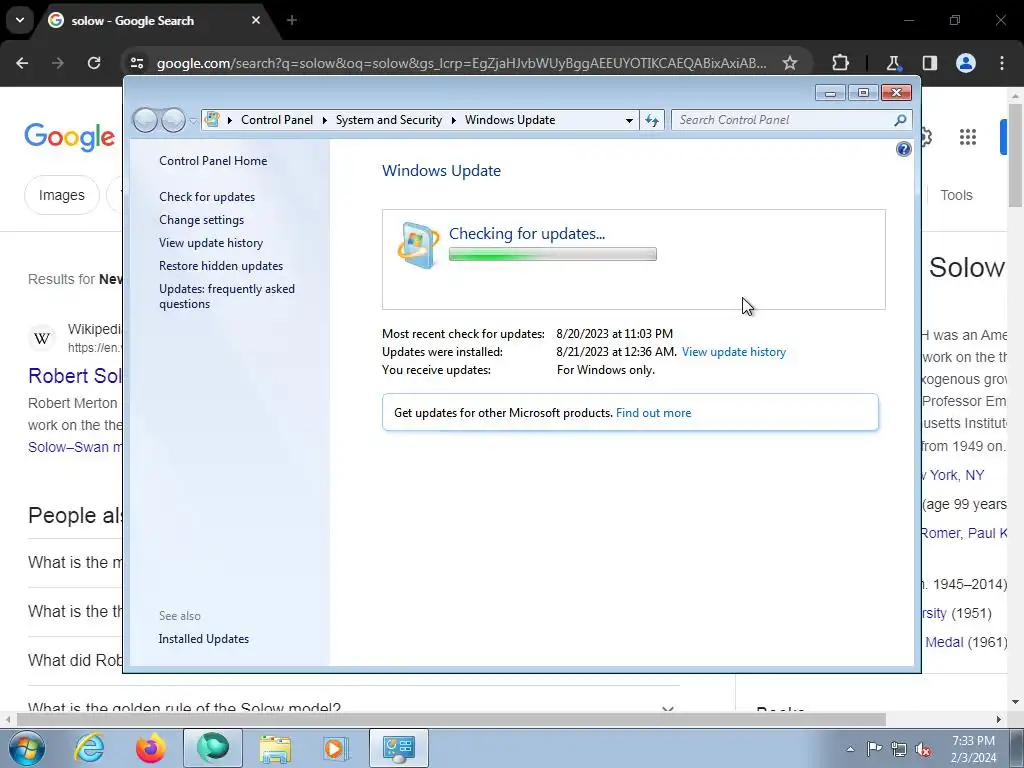The height and width of the screenshot is (768, 1024).
Task: Click View update history in the sidebar
Action: pos(211,243)
